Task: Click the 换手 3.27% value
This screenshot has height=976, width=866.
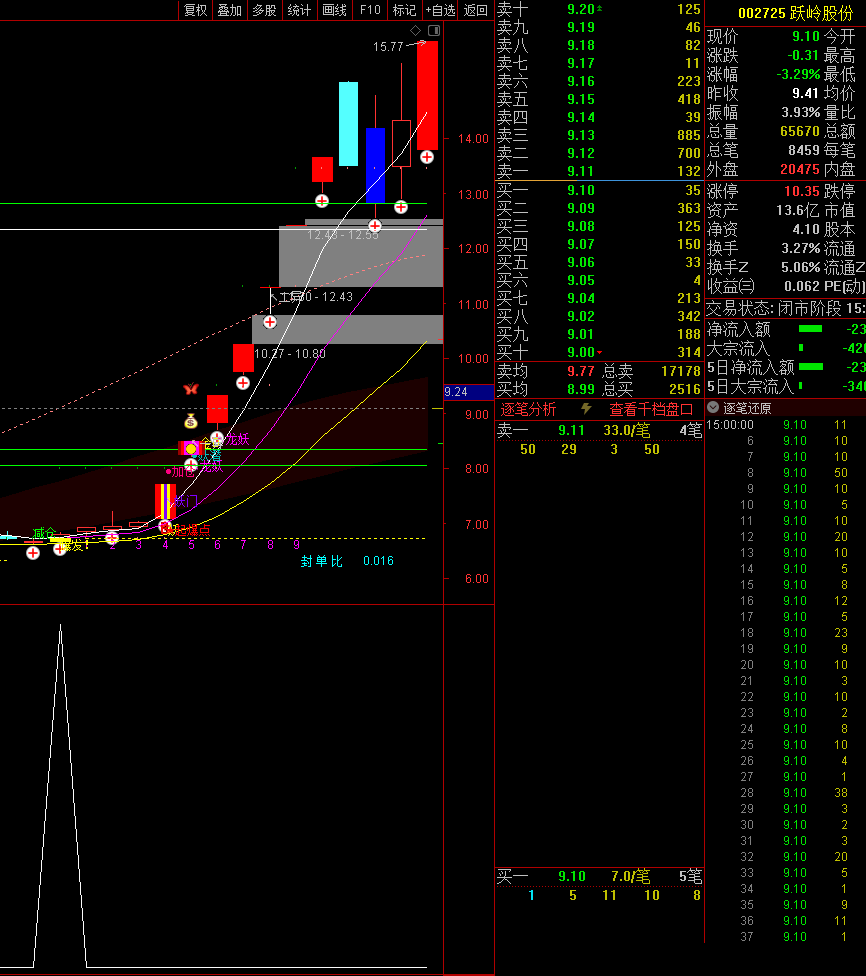Action: coord(800,248)
